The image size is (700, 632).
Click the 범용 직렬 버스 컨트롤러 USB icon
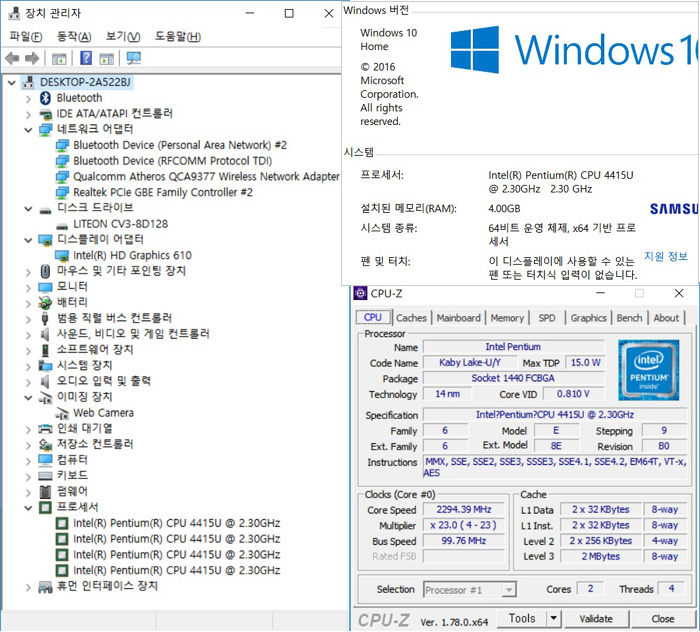point(45,318)
